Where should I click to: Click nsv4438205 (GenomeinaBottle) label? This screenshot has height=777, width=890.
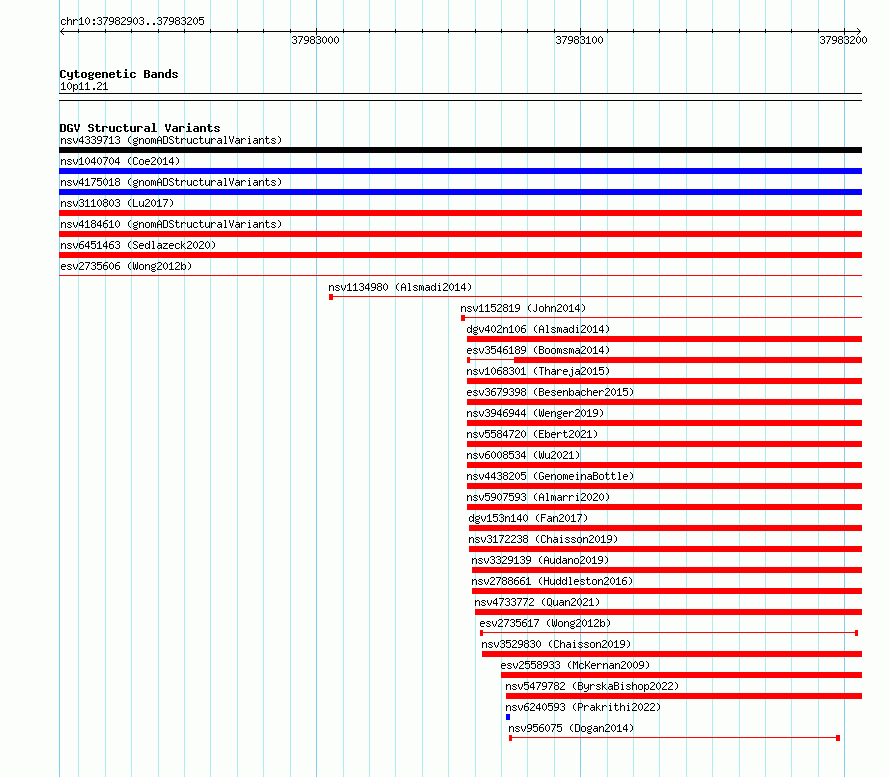pyautogui.click(x=550, y=476)
